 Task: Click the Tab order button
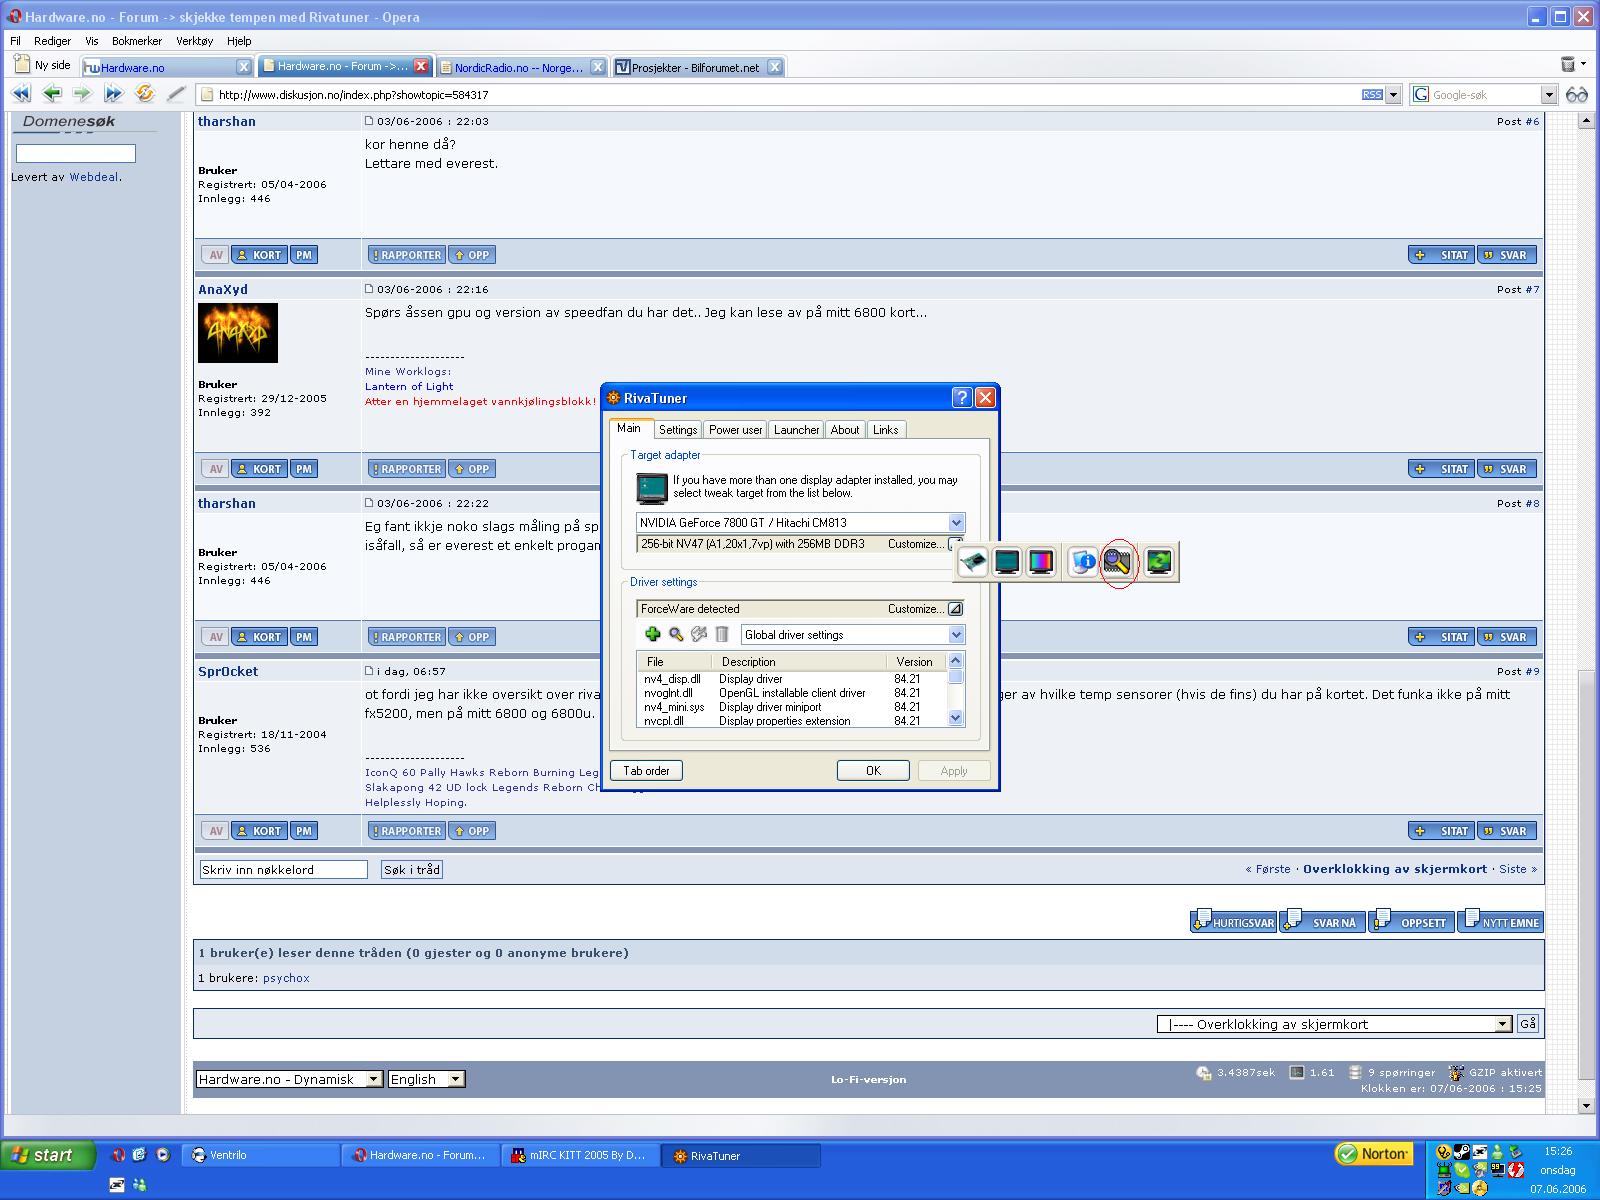646,770
